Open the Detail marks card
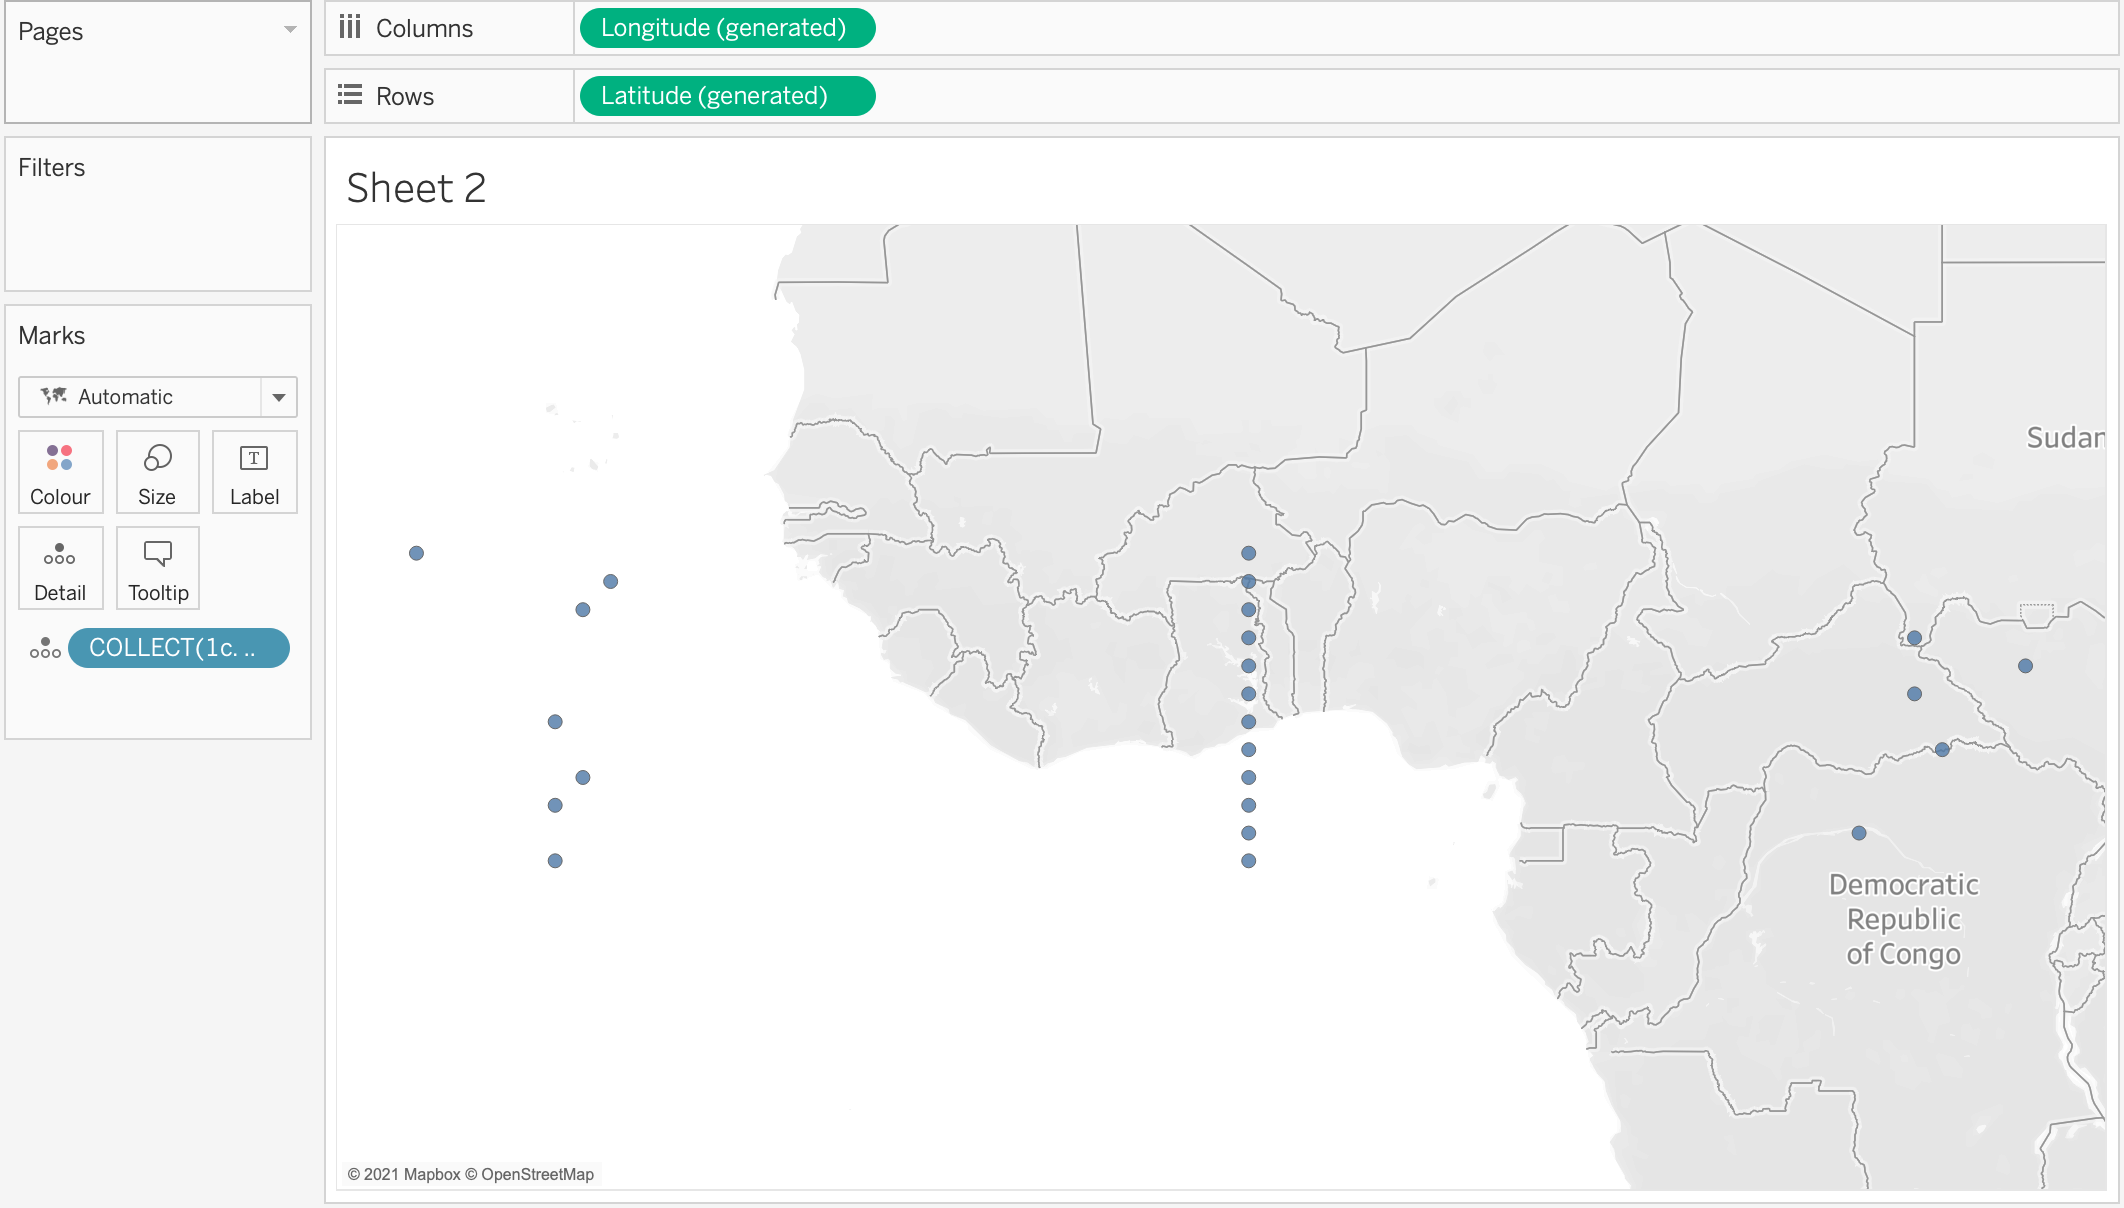This screenshot has height=1208, width=2124. [x=60, y=568]
